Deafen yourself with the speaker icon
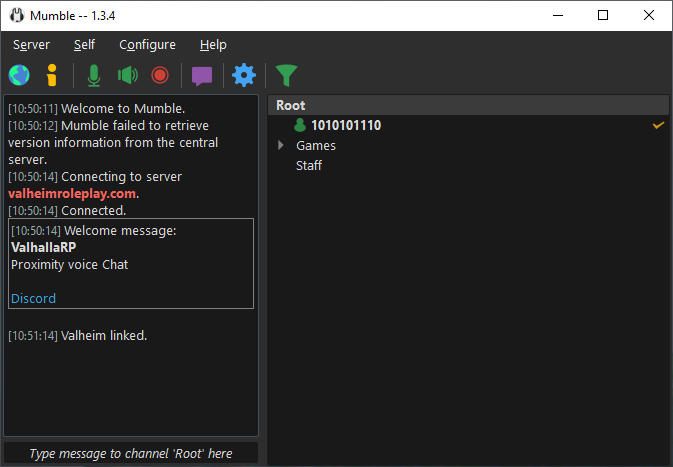Screen dimensions: 673x467 tap(127, 75)
